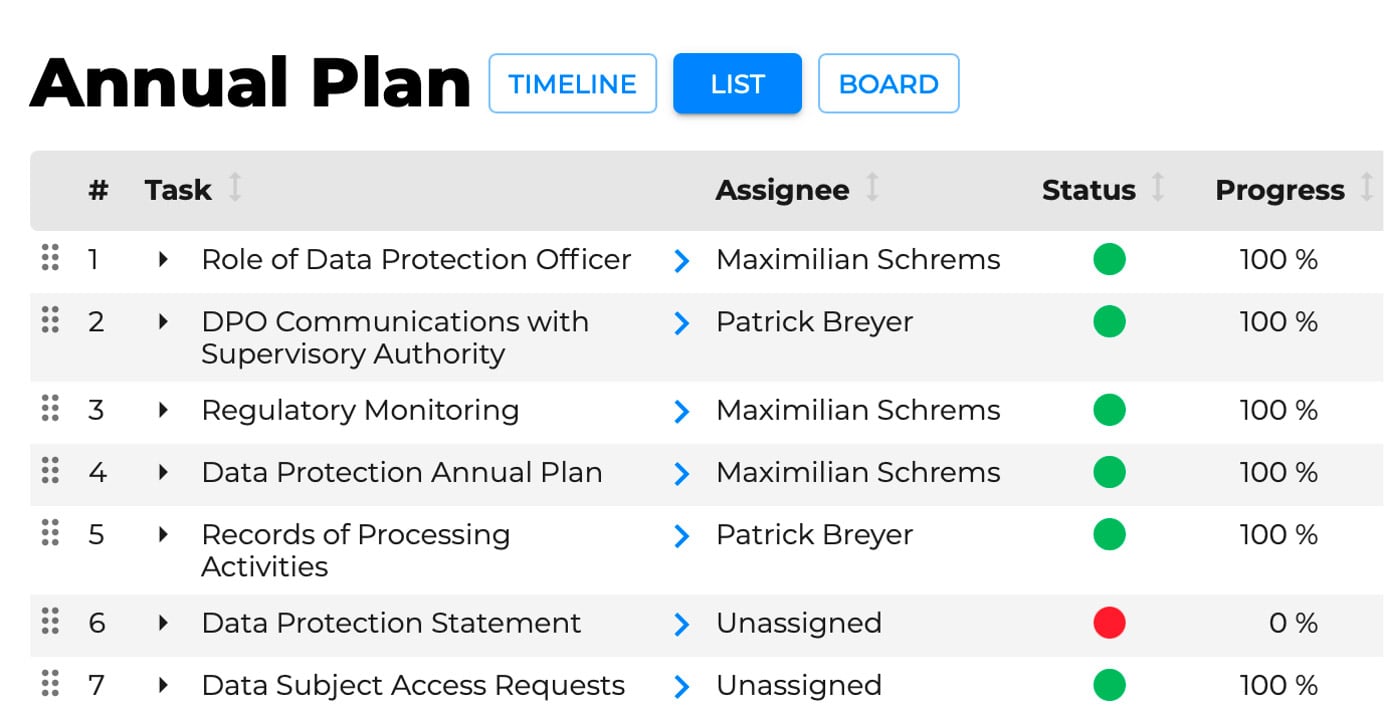1385x714 pixels.
Task: Expand DPO Communications with Supervisory Authority row
Action: pyautogui.click(x=163, y=322)
